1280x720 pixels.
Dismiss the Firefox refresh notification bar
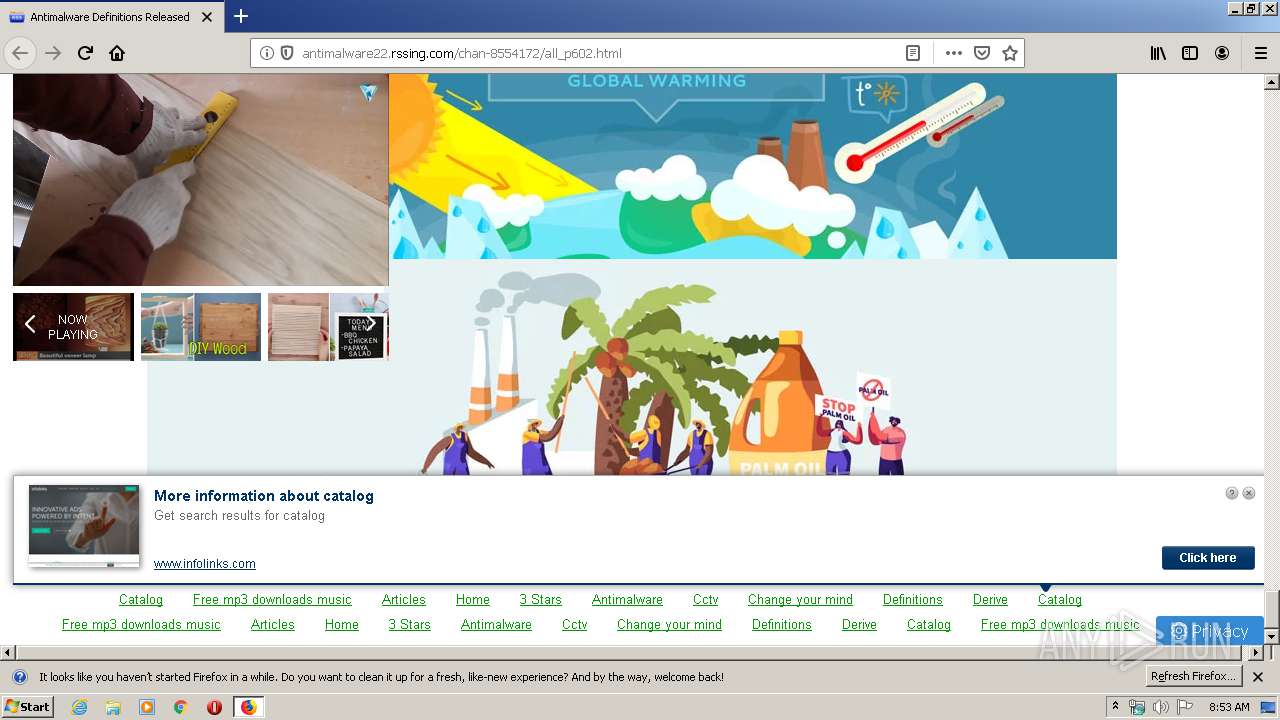pyautogui.click(x=1258, y=677)
